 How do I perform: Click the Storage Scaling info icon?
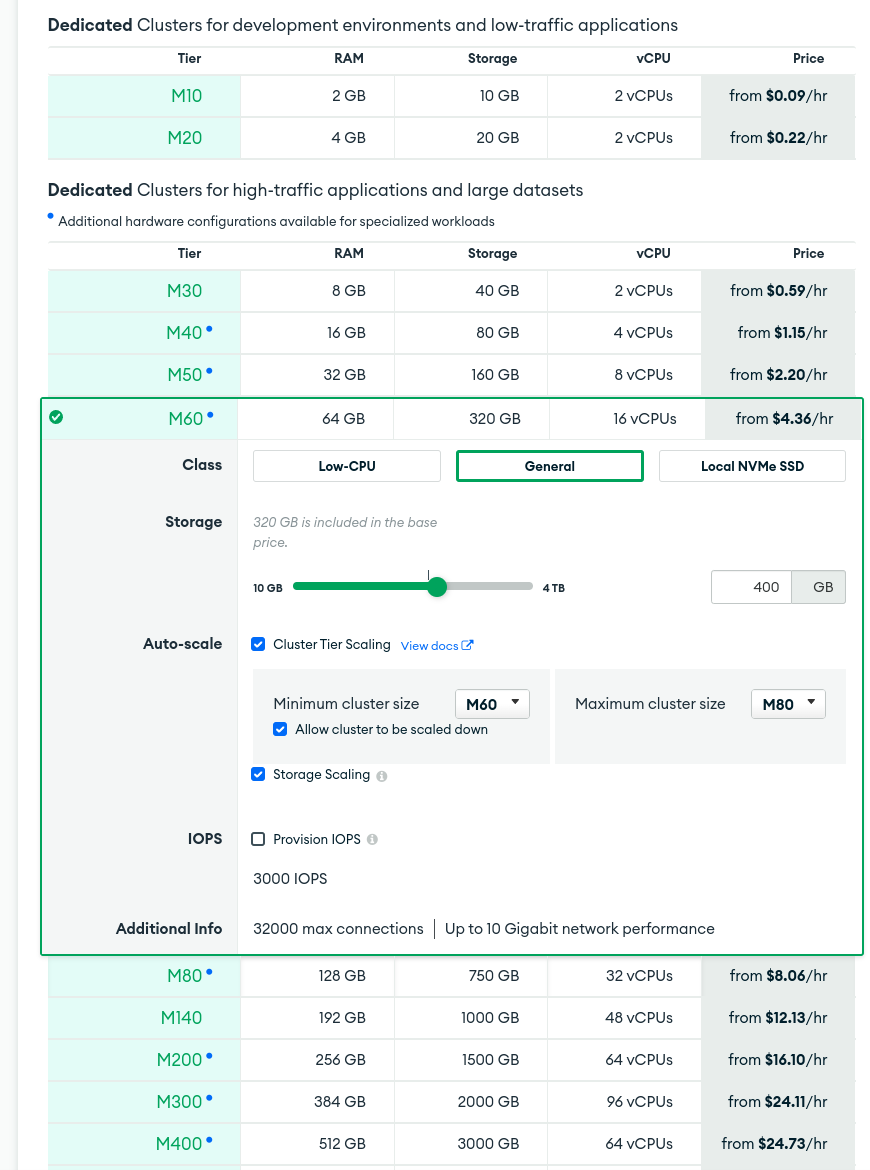(x=382, y=776)
